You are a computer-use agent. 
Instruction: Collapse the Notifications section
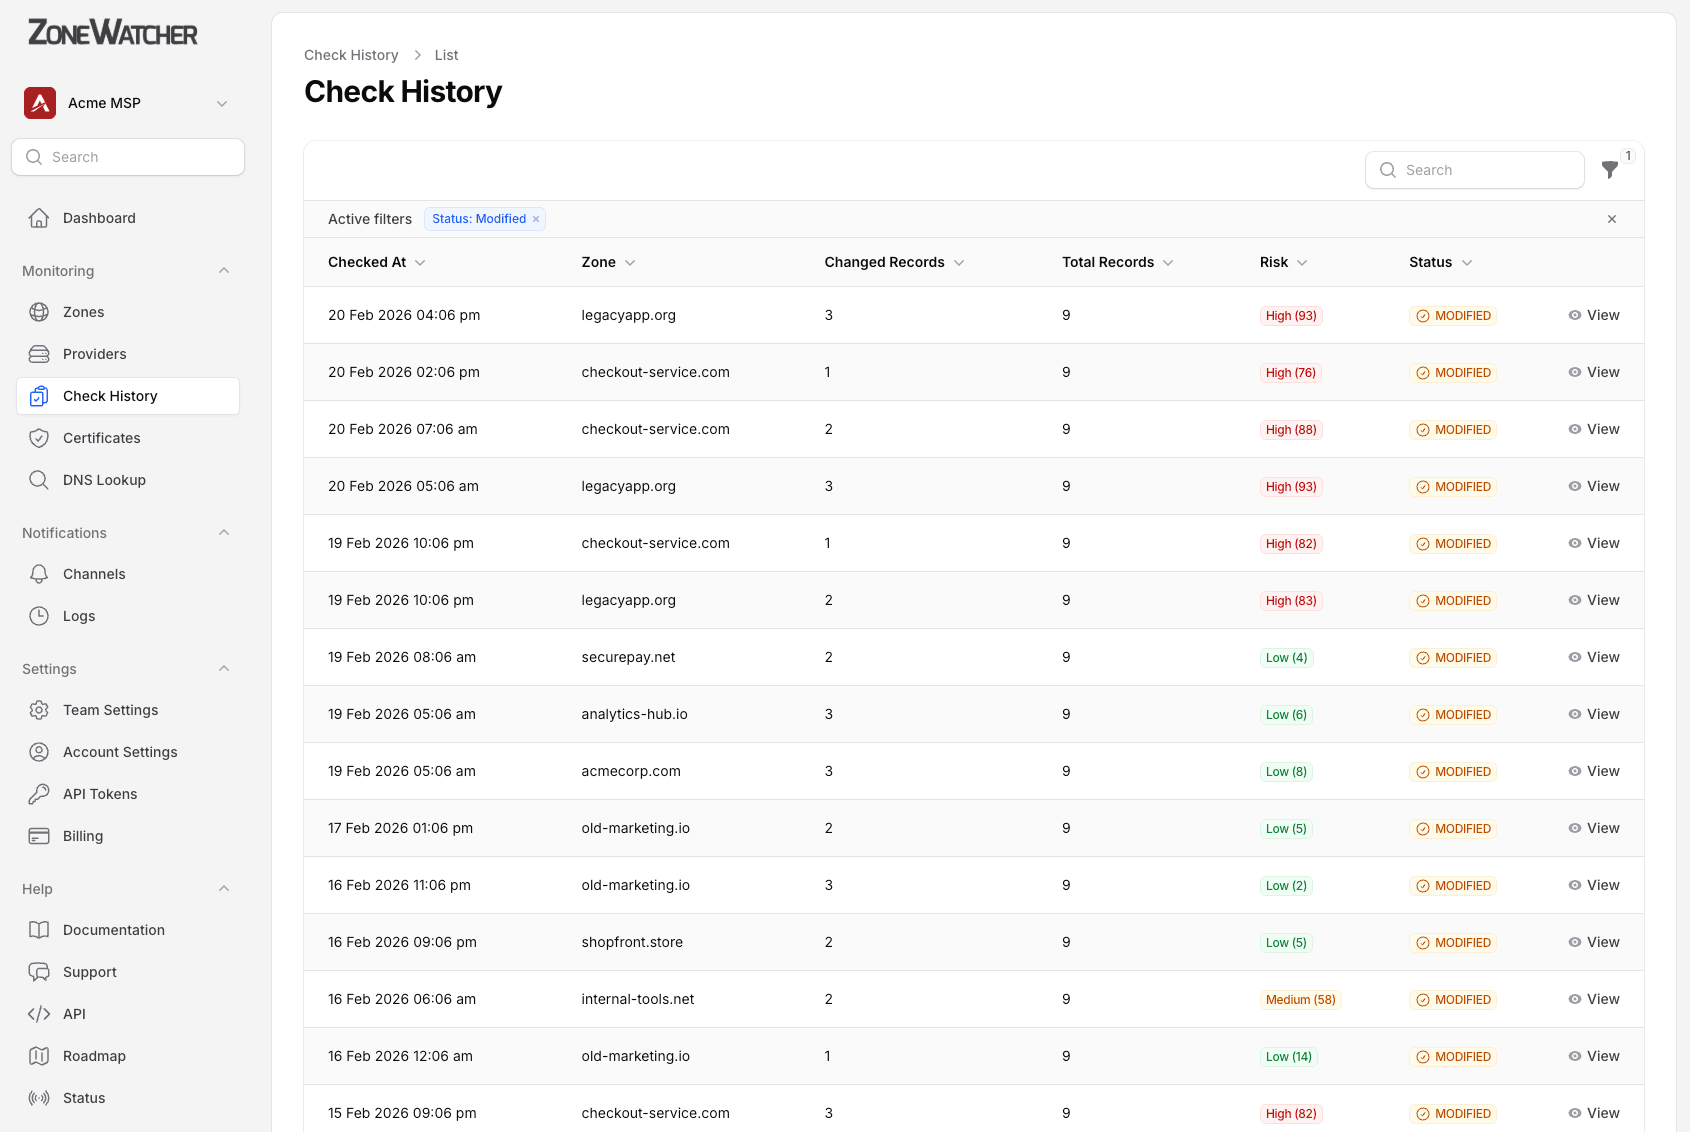(223, 532)
